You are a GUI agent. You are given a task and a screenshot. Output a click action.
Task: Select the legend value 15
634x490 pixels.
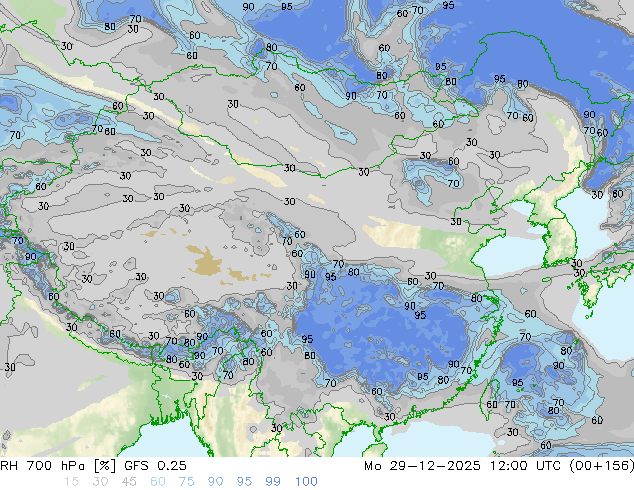point(71,482)
